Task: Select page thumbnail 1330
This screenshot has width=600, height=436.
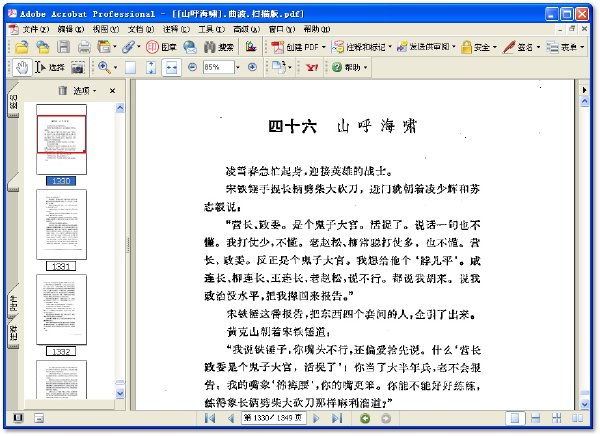Action: click(61, 139)
